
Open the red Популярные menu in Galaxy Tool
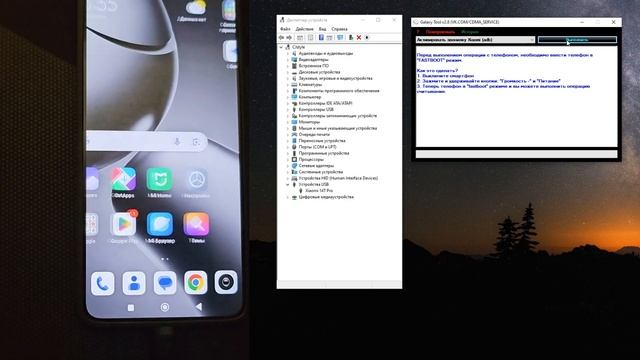[440, 32]
